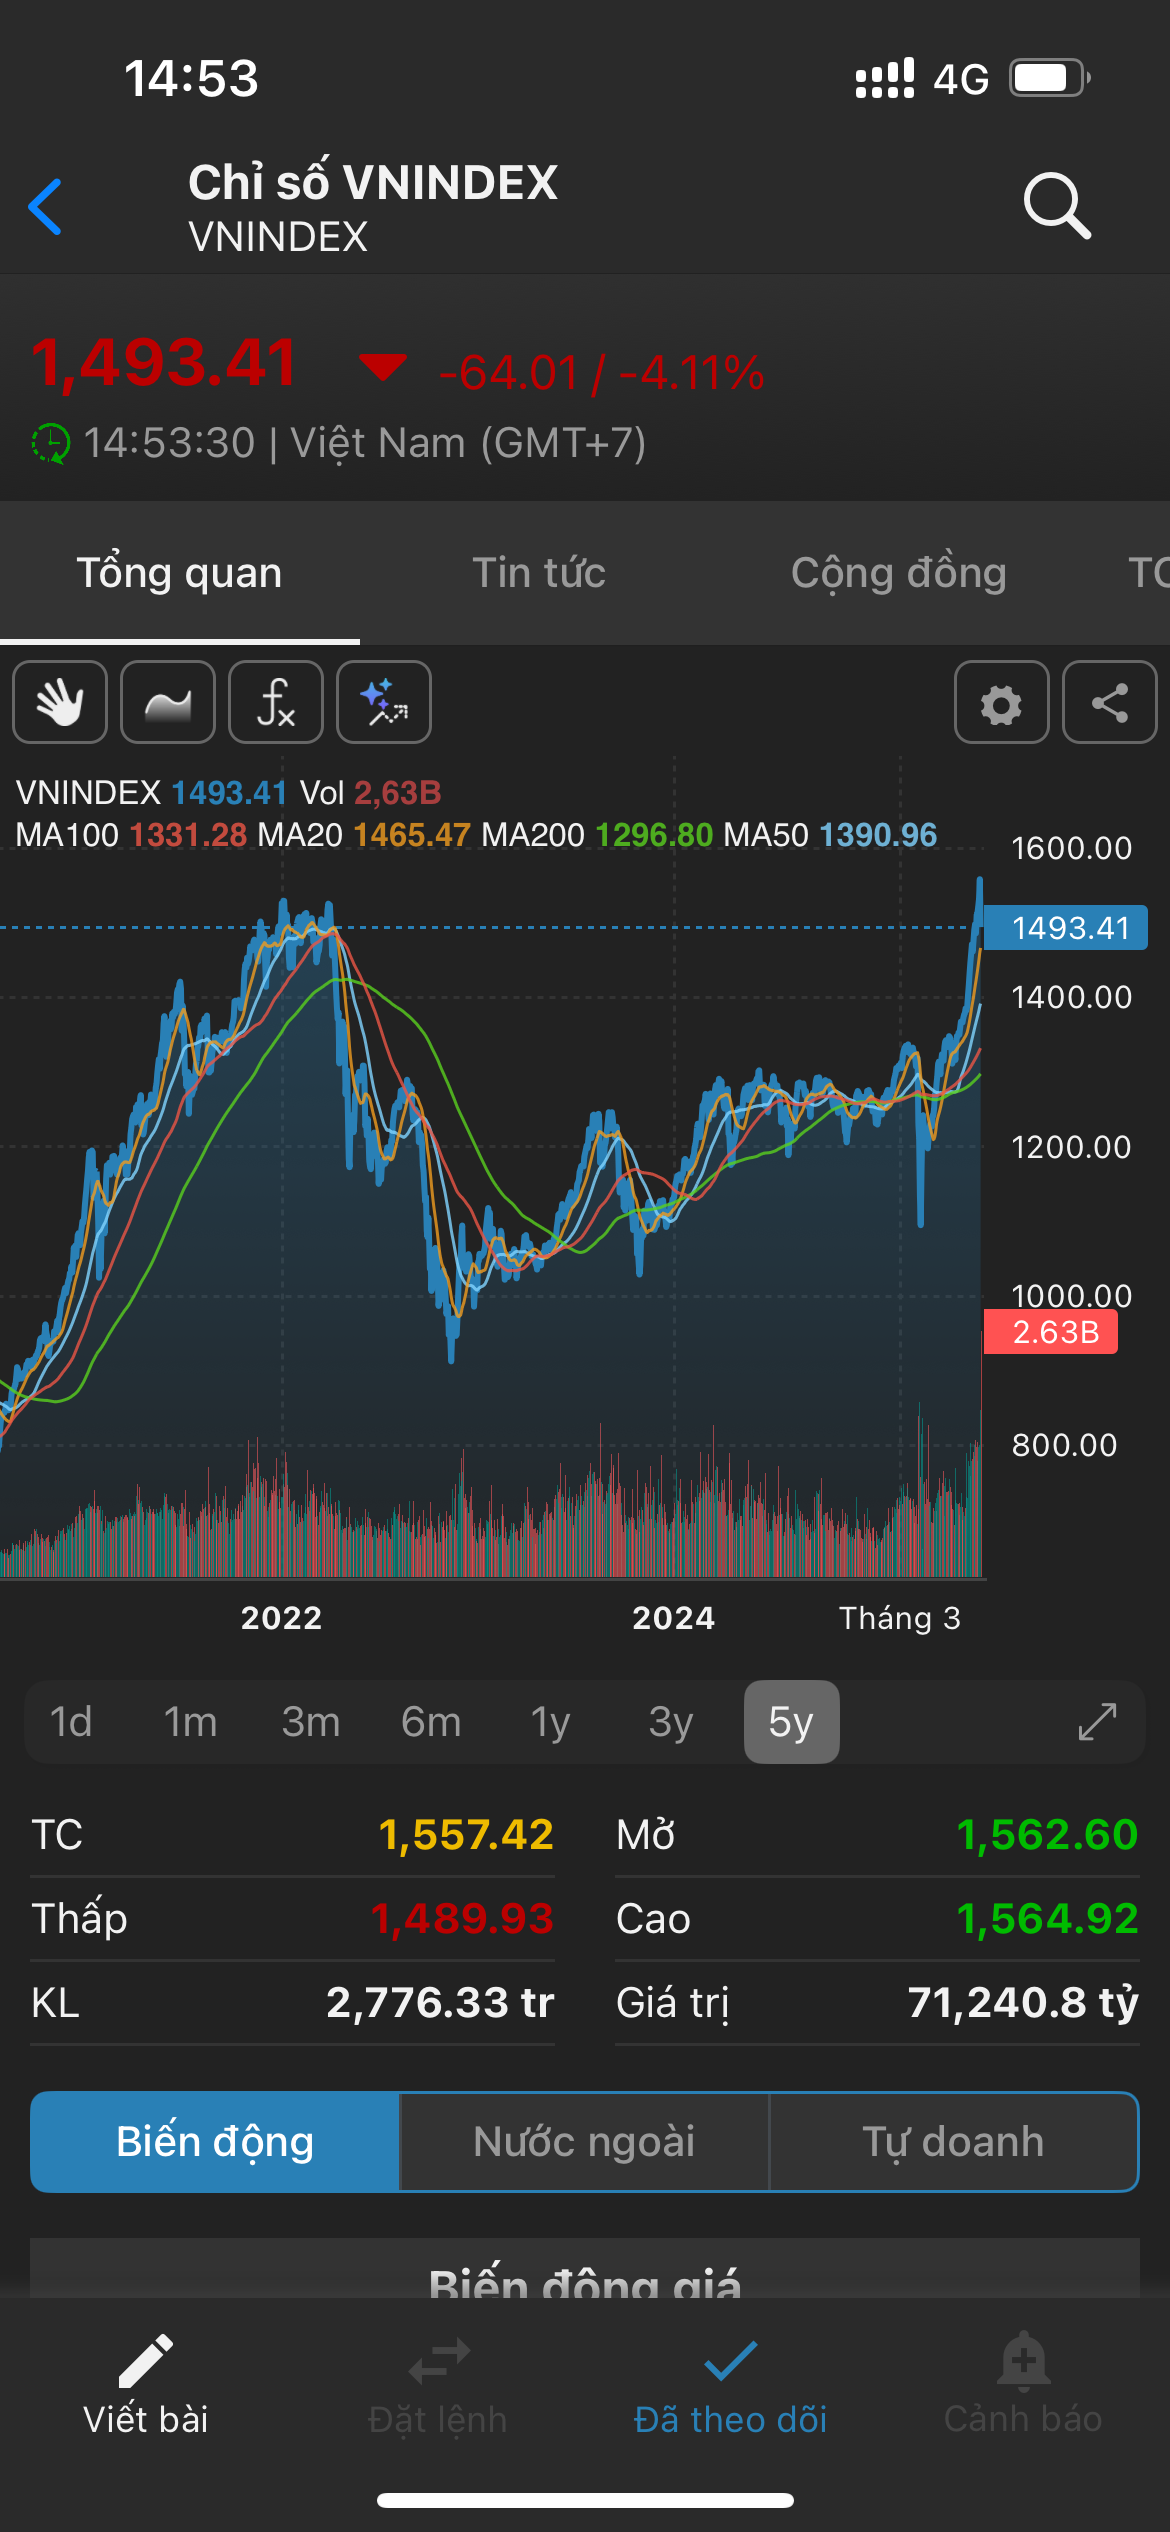Switch to Nước ngoài segment

(584, 2142)
